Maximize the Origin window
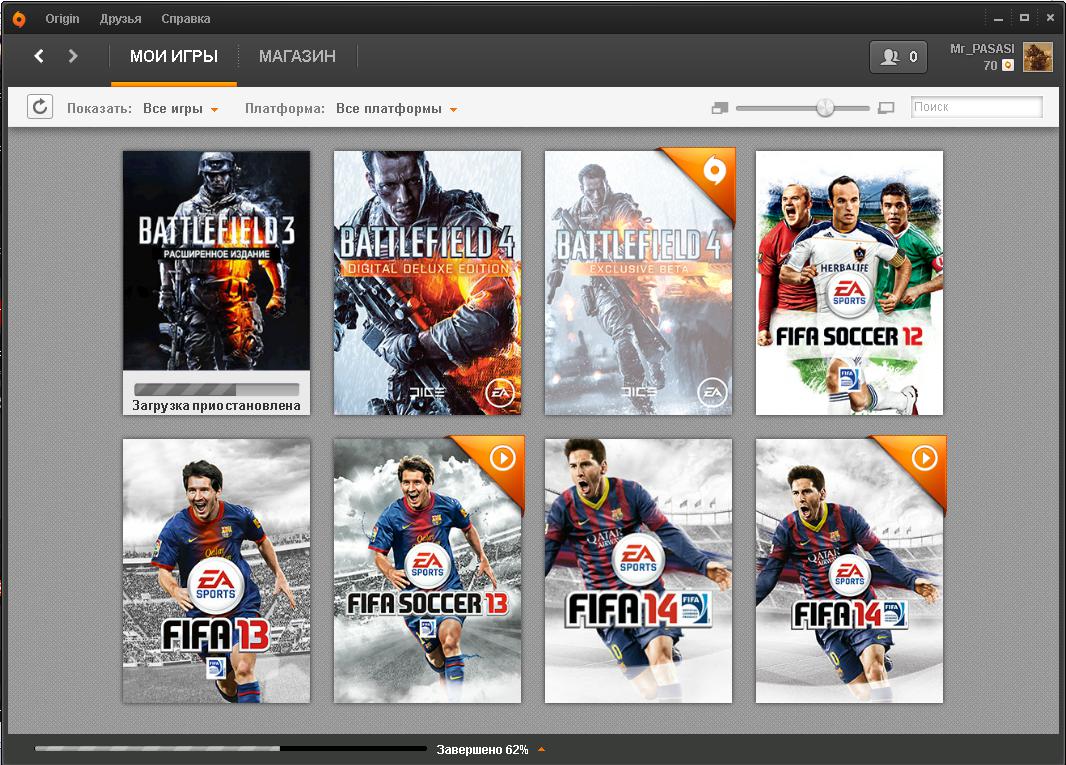Image resolution: width=1066 pixels, height=765 pixels. pyautogui.click(x=1024, y=18)
